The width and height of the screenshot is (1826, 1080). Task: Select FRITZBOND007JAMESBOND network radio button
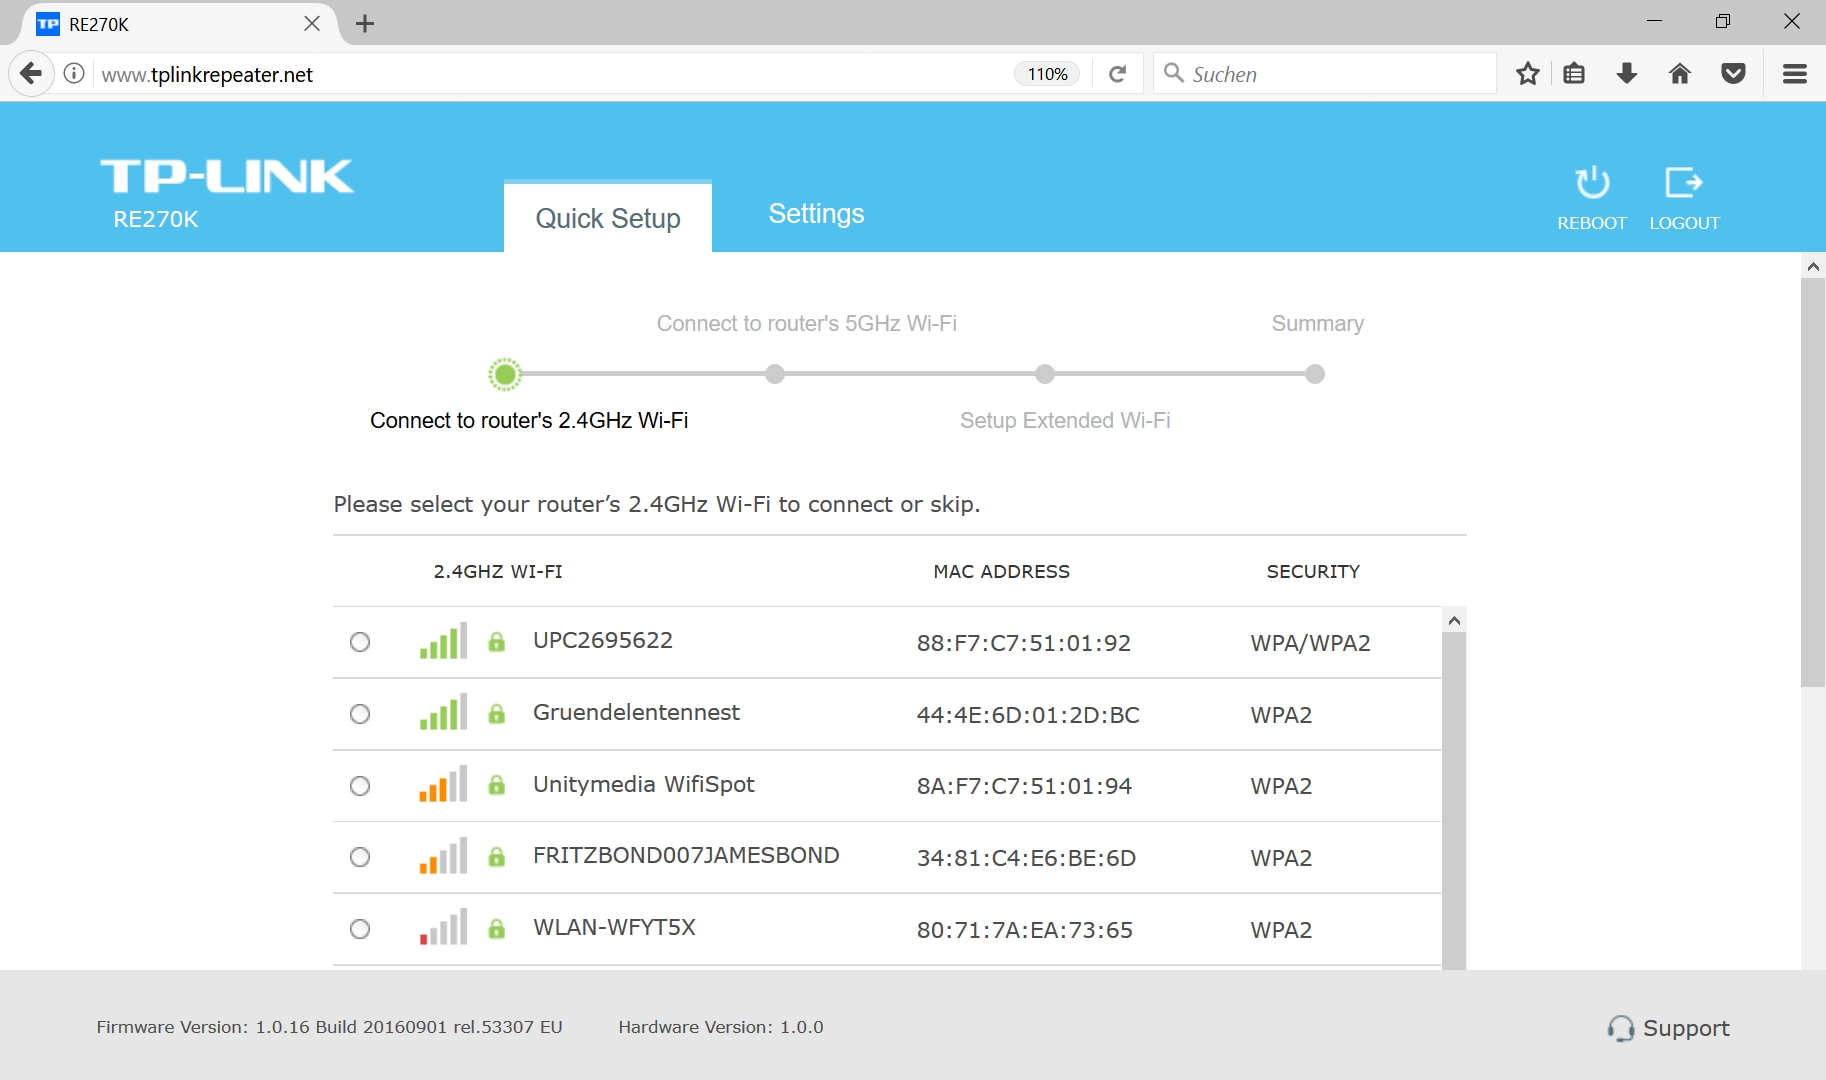tap(360, 857)
